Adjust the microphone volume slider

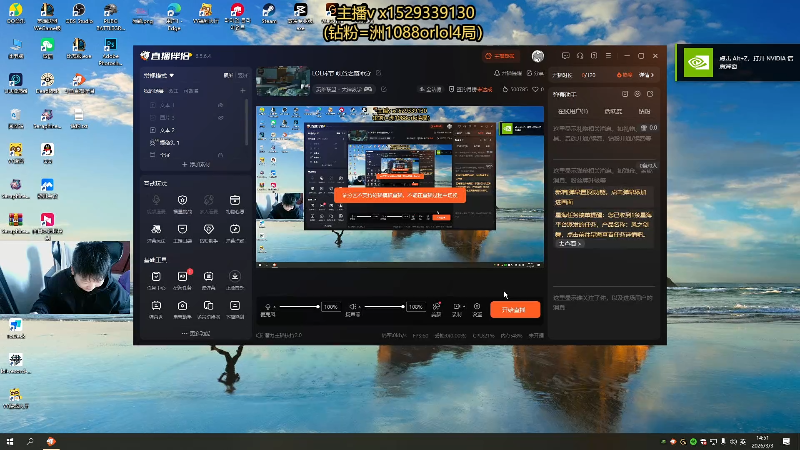[299, 307]
